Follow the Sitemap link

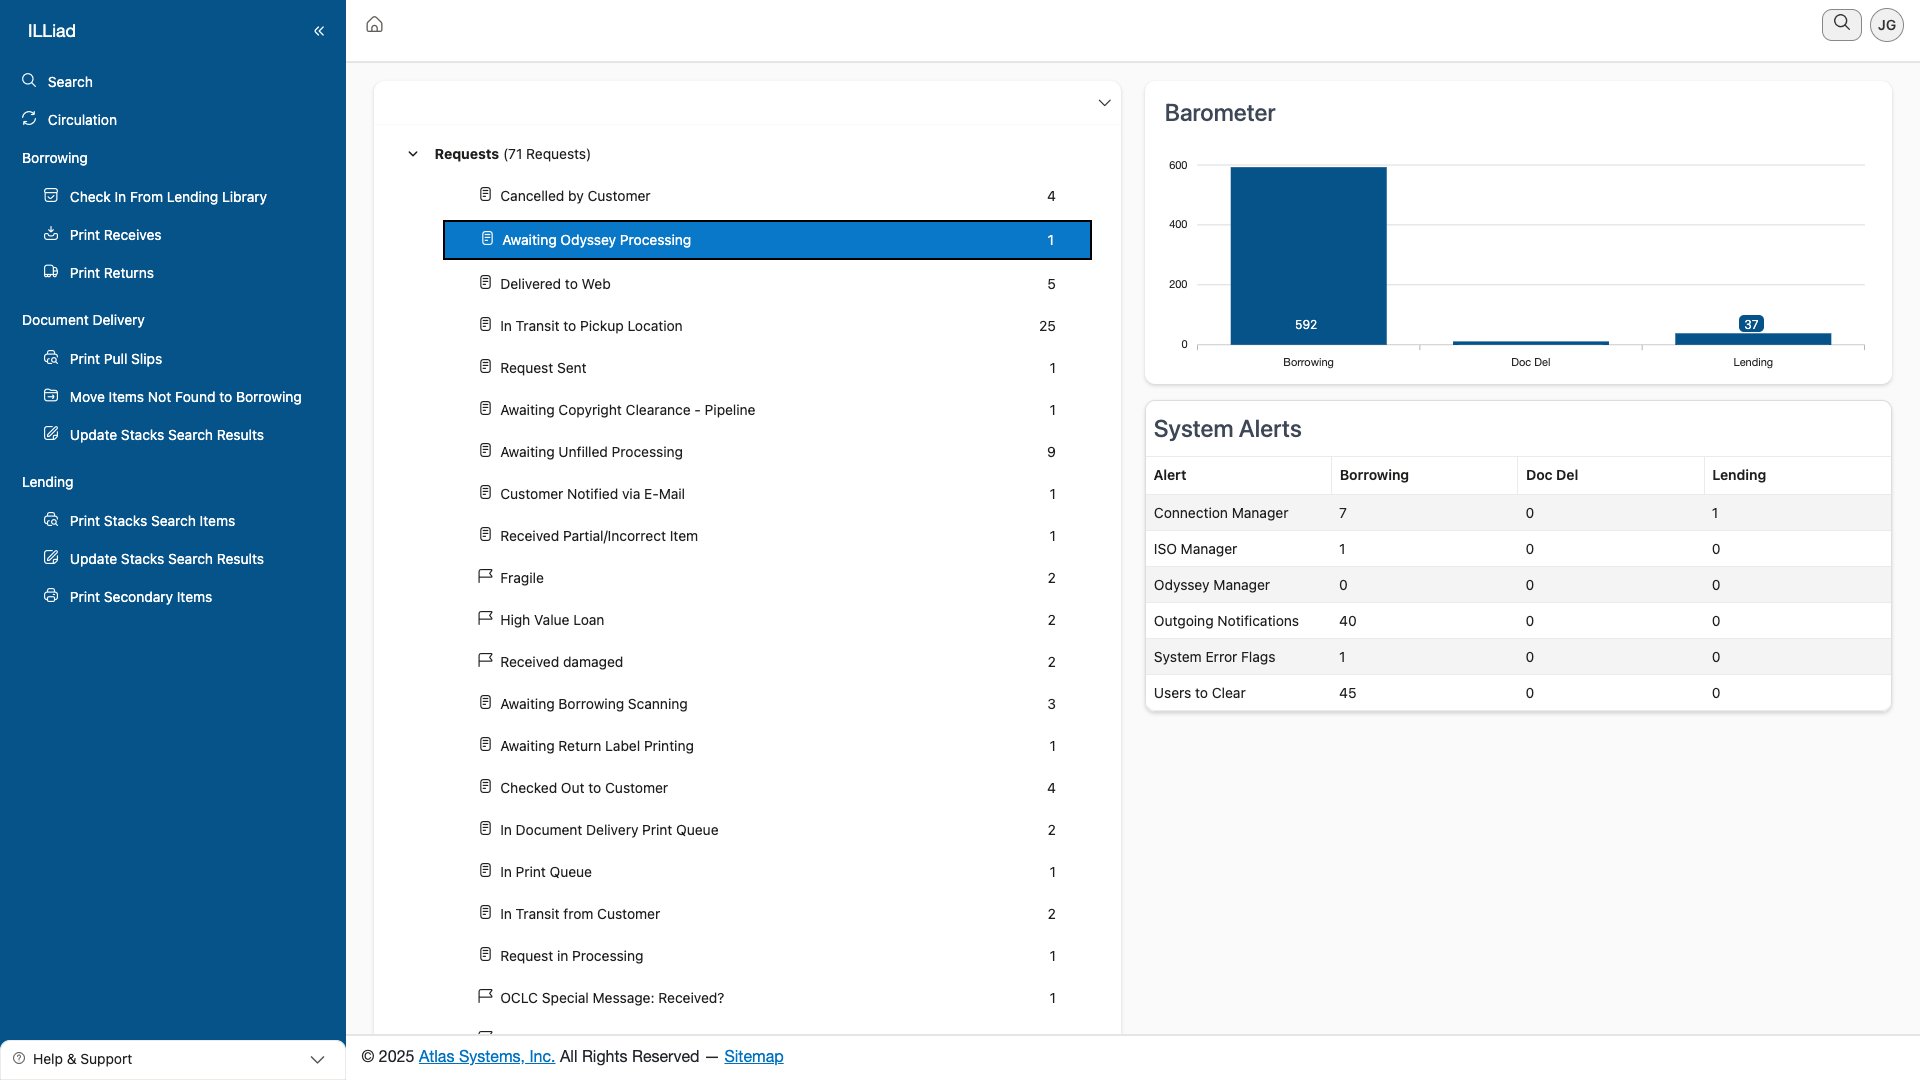point(753,1056)
